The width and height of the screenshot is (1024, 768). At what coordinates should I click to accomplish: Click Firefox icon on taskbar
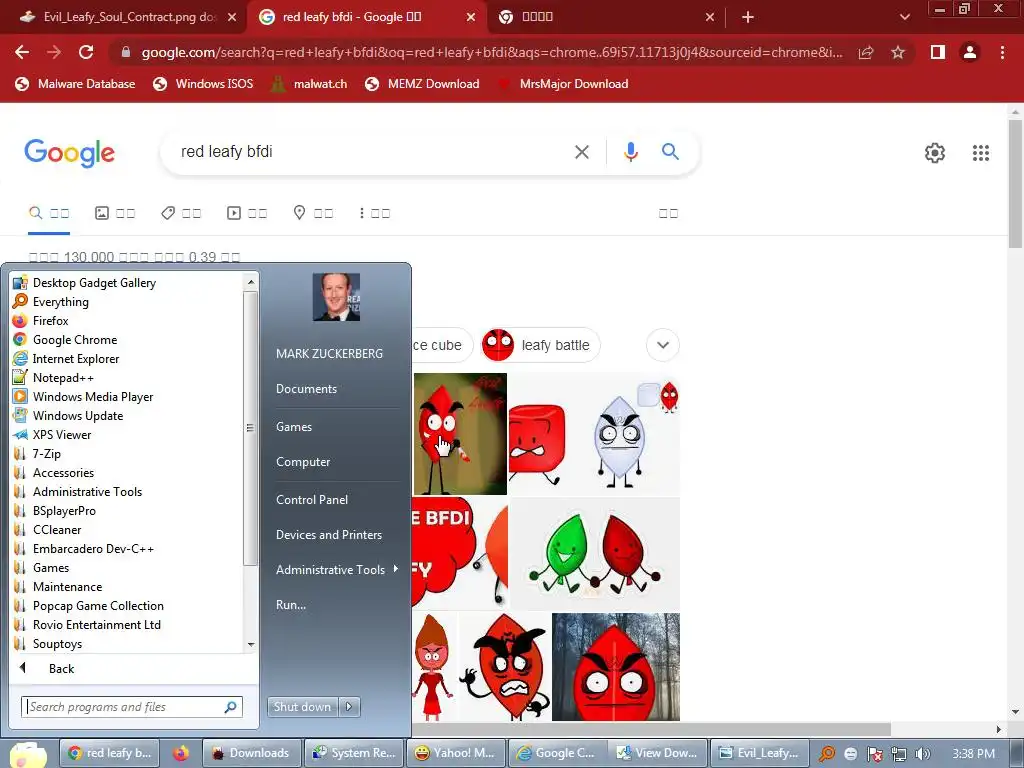[x=181, y=753]
